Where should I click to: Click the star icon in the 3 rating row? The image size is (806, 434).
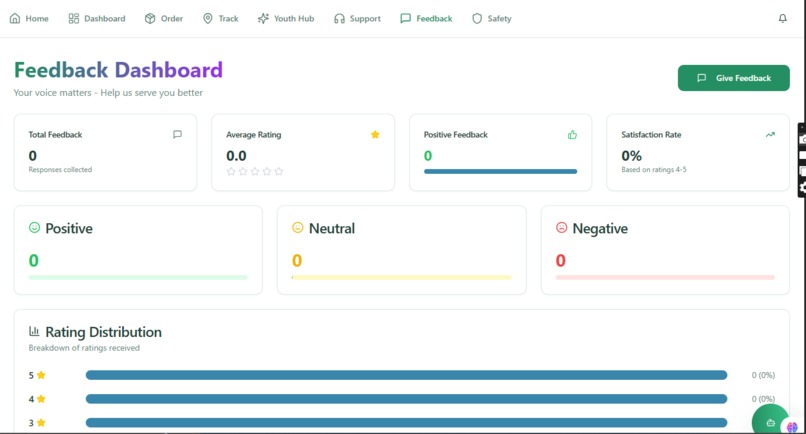41,423
